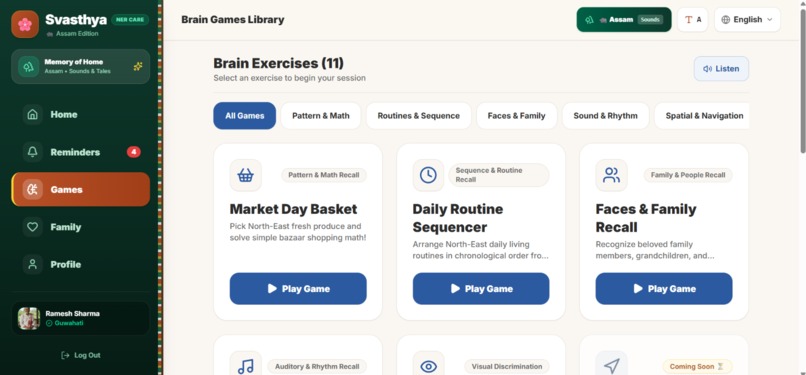Viewport: 806px width, 375px height.
Task: Play the Faces & Family Recall game
Action: click(664, 289)
